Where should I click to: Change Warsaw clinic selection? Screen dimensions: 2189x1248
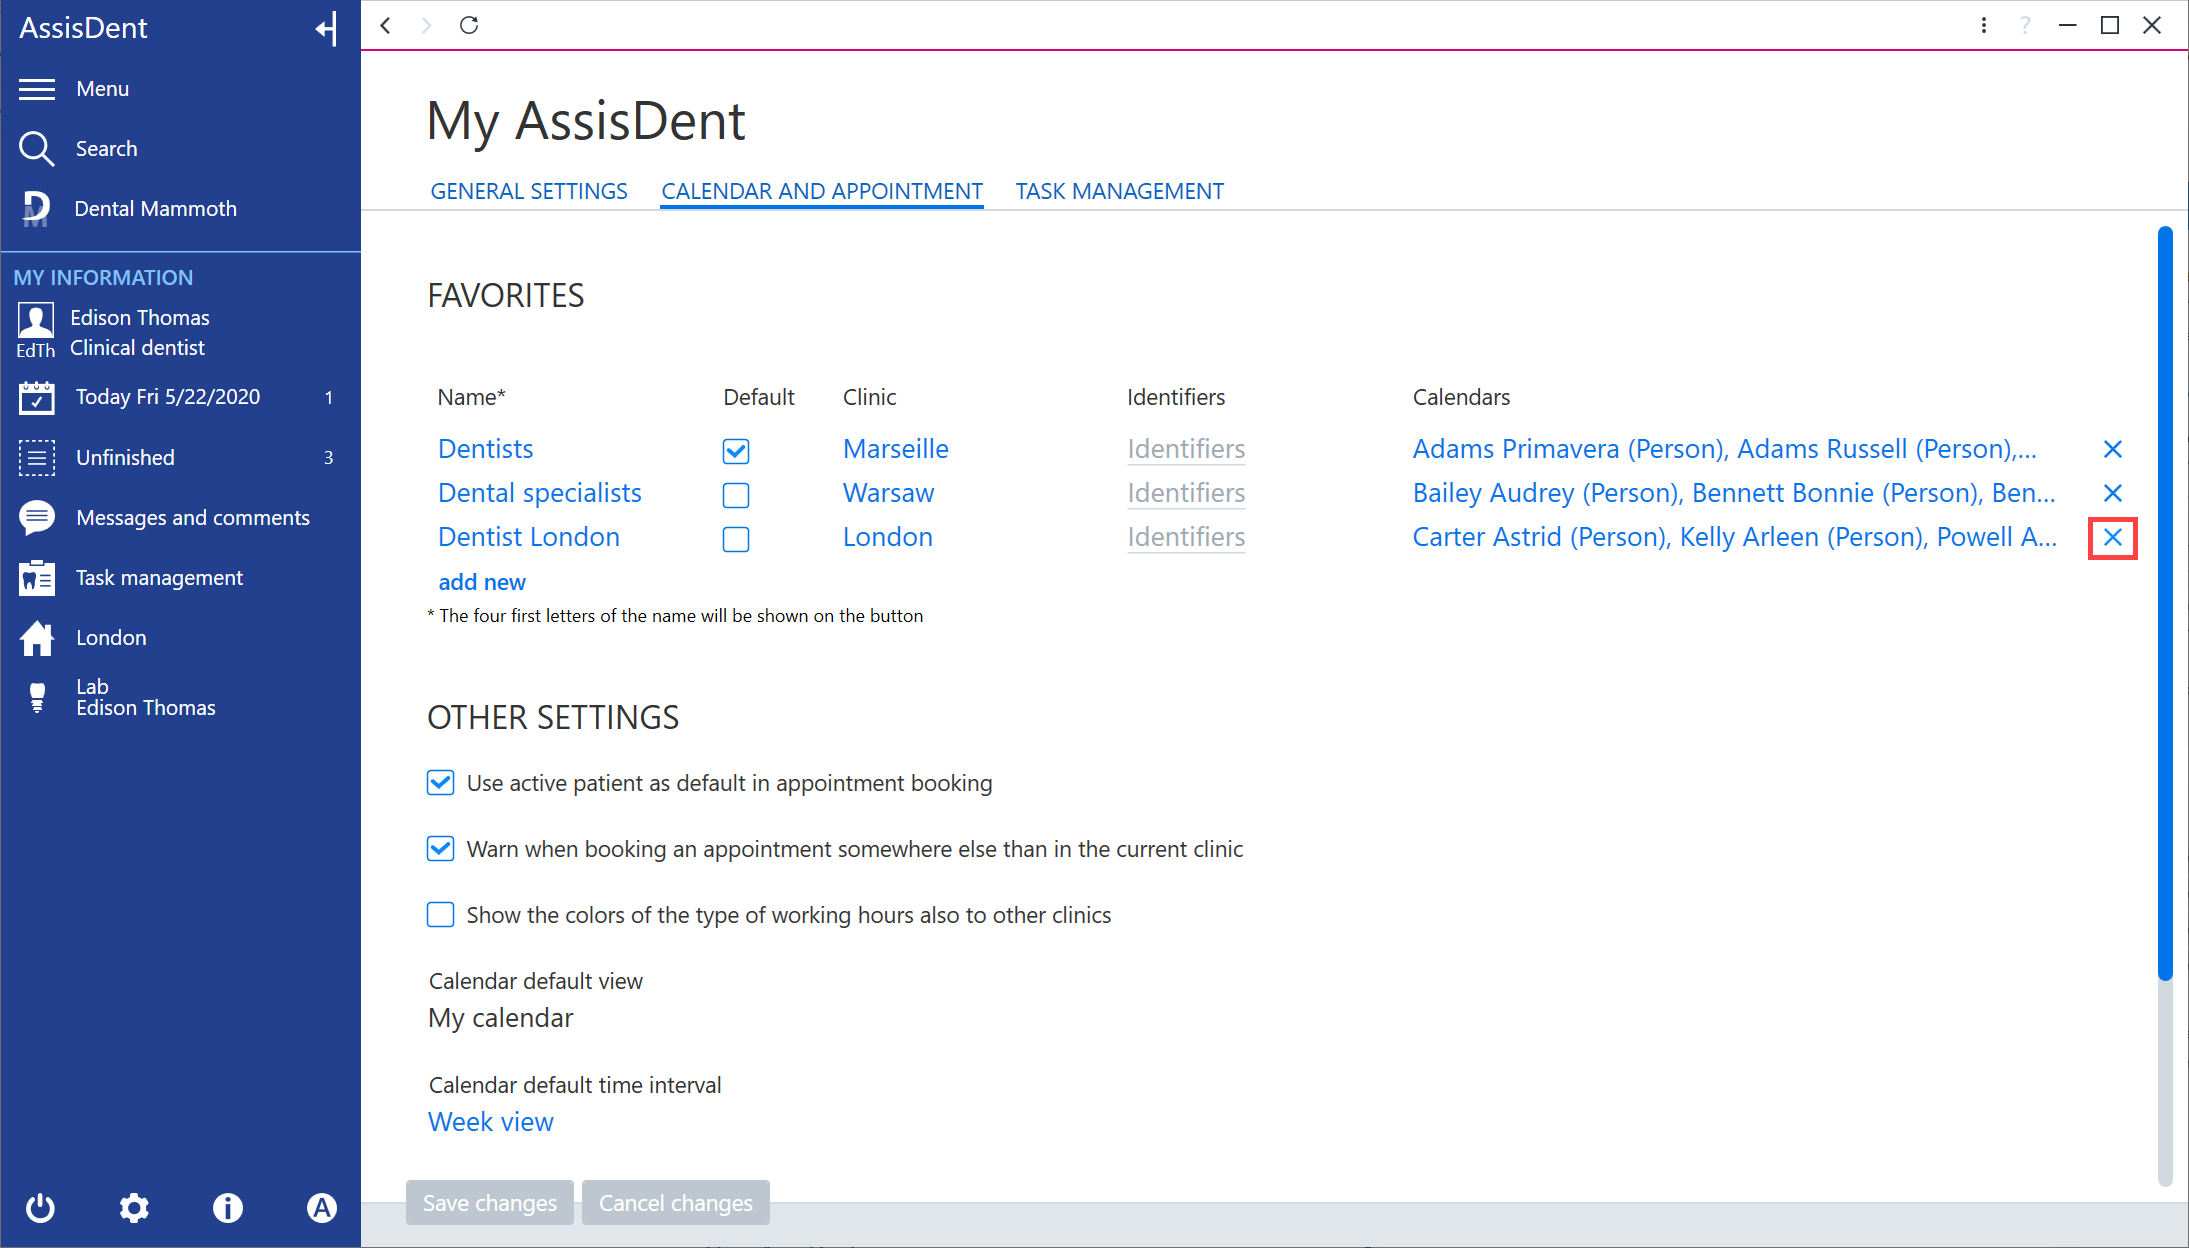pyautogui.click(x=889, y=493)
